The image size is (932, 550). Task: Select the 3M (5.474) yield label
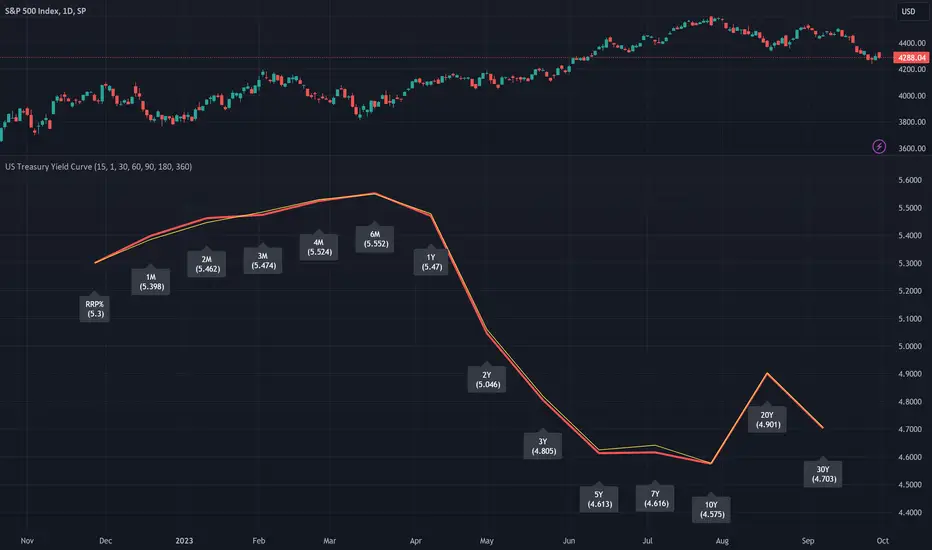263,260
